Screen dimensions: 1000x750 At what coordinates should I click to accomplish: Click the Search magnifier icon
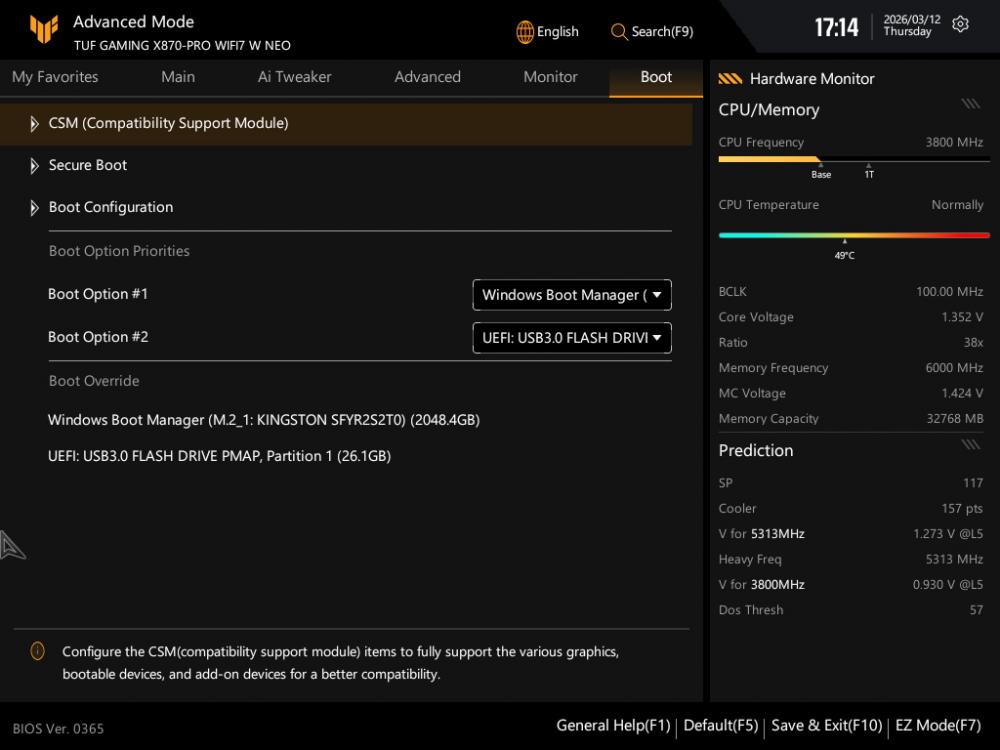pos(619,32)
